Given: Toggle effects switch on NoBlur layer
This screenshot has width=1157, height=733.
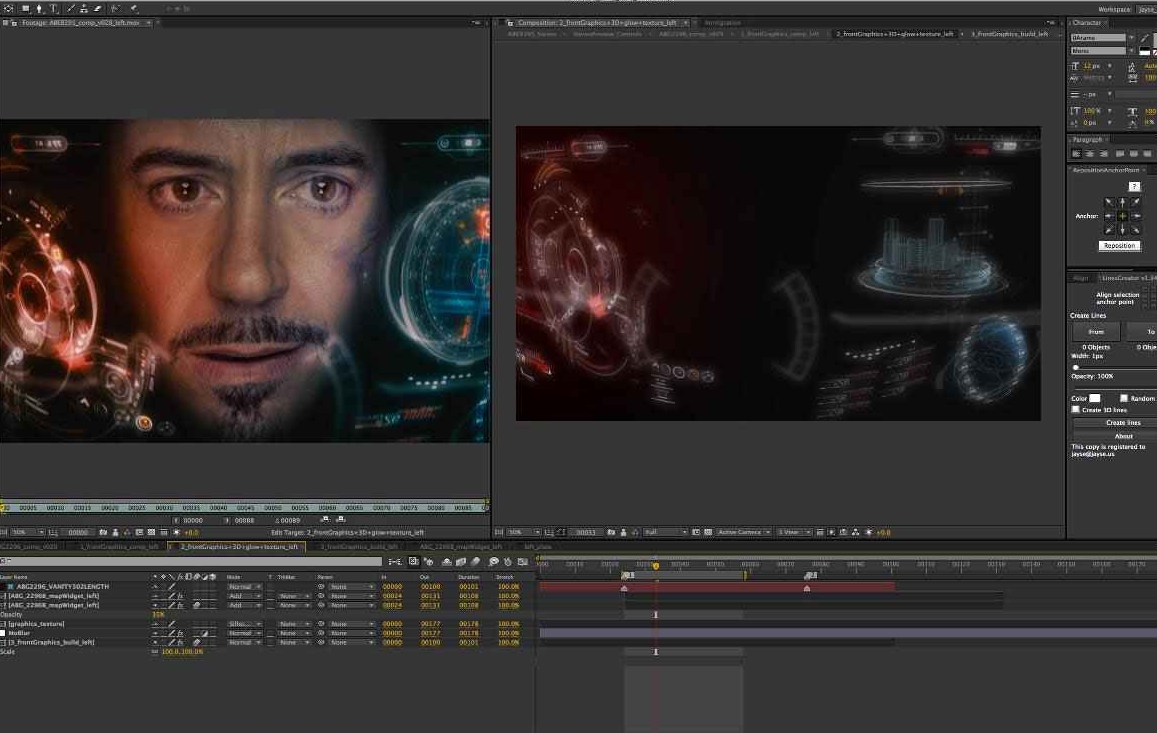Looking at the screenshot, I should pyautogui.click(x=180, y=633).
